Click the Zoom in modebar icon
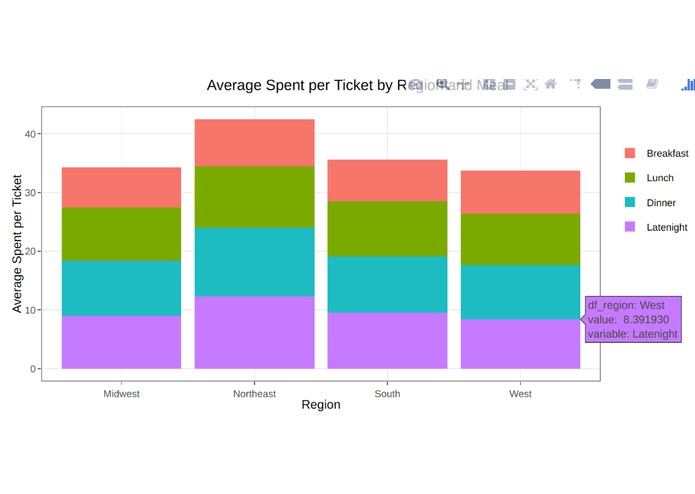695x494 pixels. click(489, 84)
